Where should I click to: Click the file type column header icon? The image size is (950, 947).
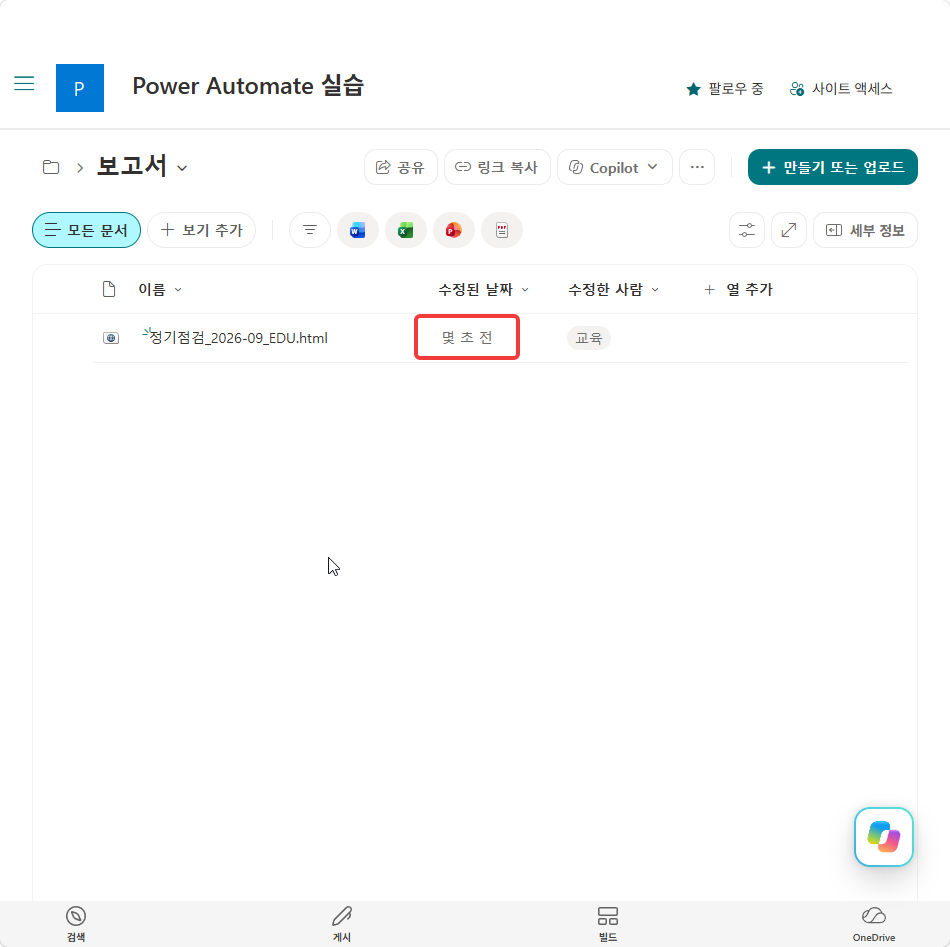(x=109, y=289)
